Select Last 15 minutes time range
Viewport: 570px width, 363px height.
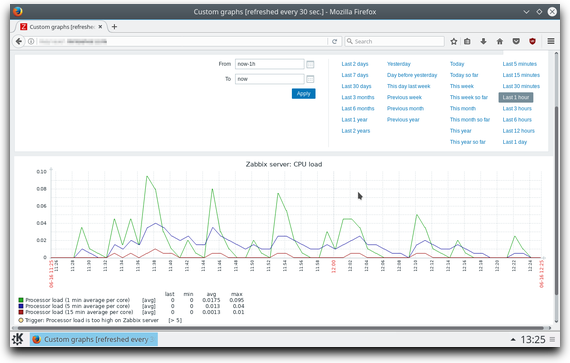click(x=521, y=75)
